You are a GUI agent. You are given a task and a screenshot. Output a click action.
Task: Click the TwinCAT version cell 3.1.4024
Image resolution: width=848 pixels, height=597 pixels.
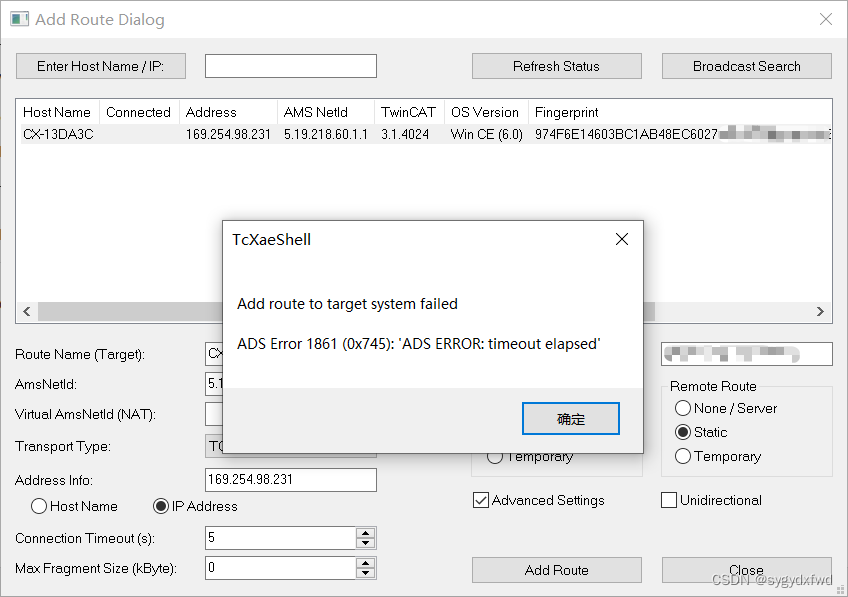point(405,134)
